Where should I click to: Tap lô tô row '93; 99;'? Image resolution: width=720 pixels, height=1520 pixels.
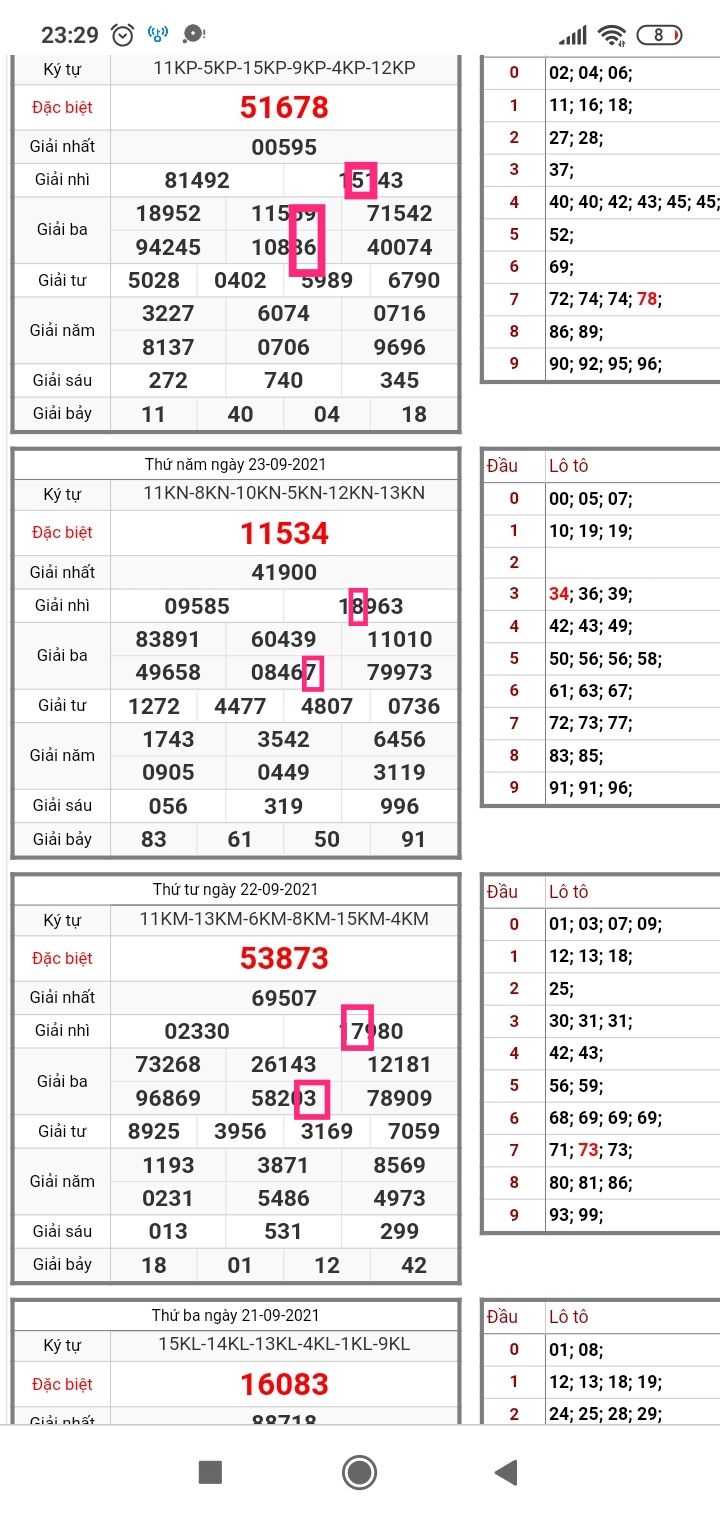(575, 1215)
